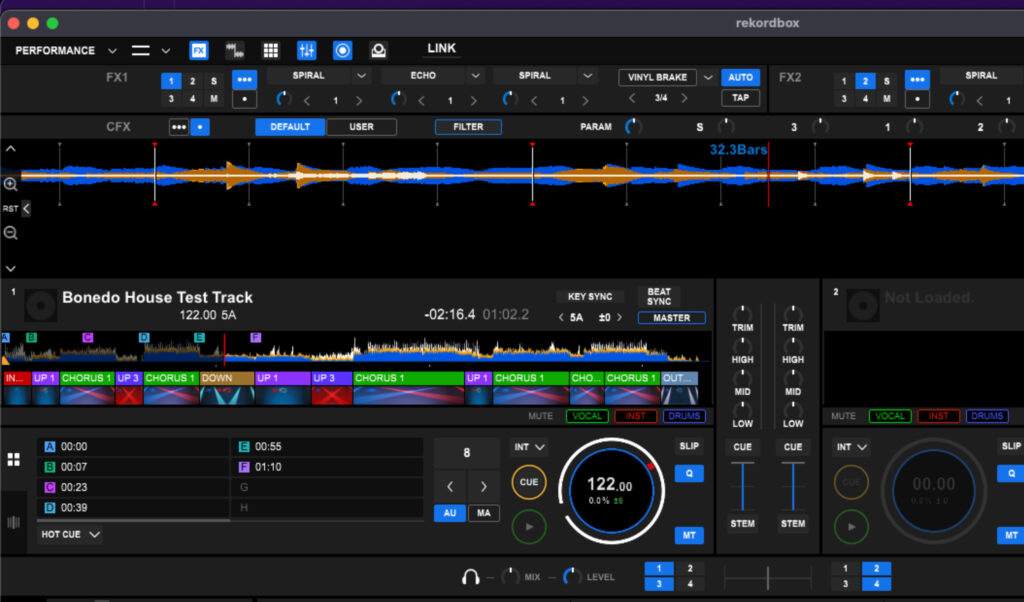Zoom in the waveform with the magnifier plus
Screen dimensions: 1024x602
(x=10, y=185)
